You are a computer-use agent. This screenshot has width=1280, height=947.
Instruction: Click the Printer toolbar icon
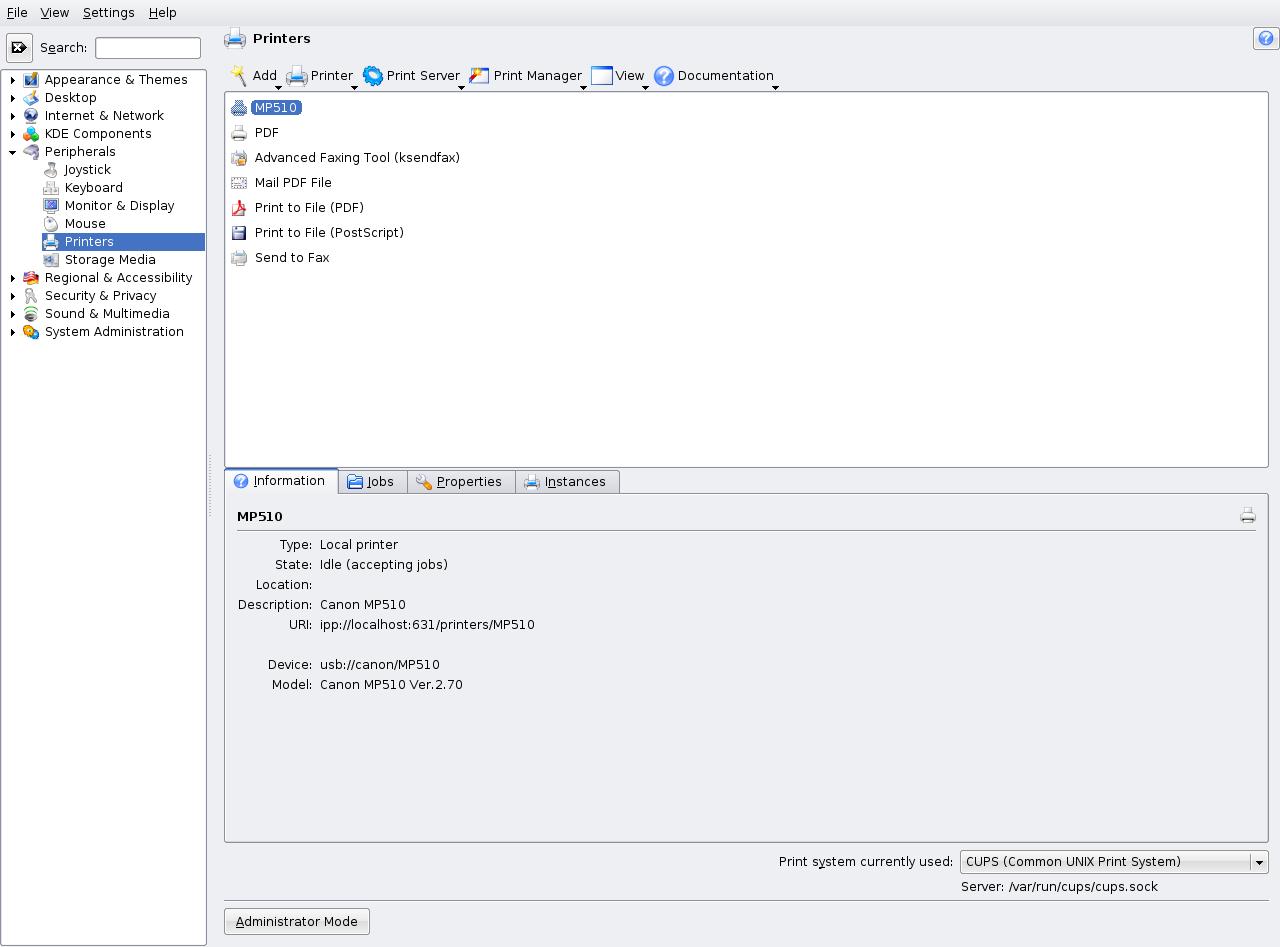(x=297, y=76)
